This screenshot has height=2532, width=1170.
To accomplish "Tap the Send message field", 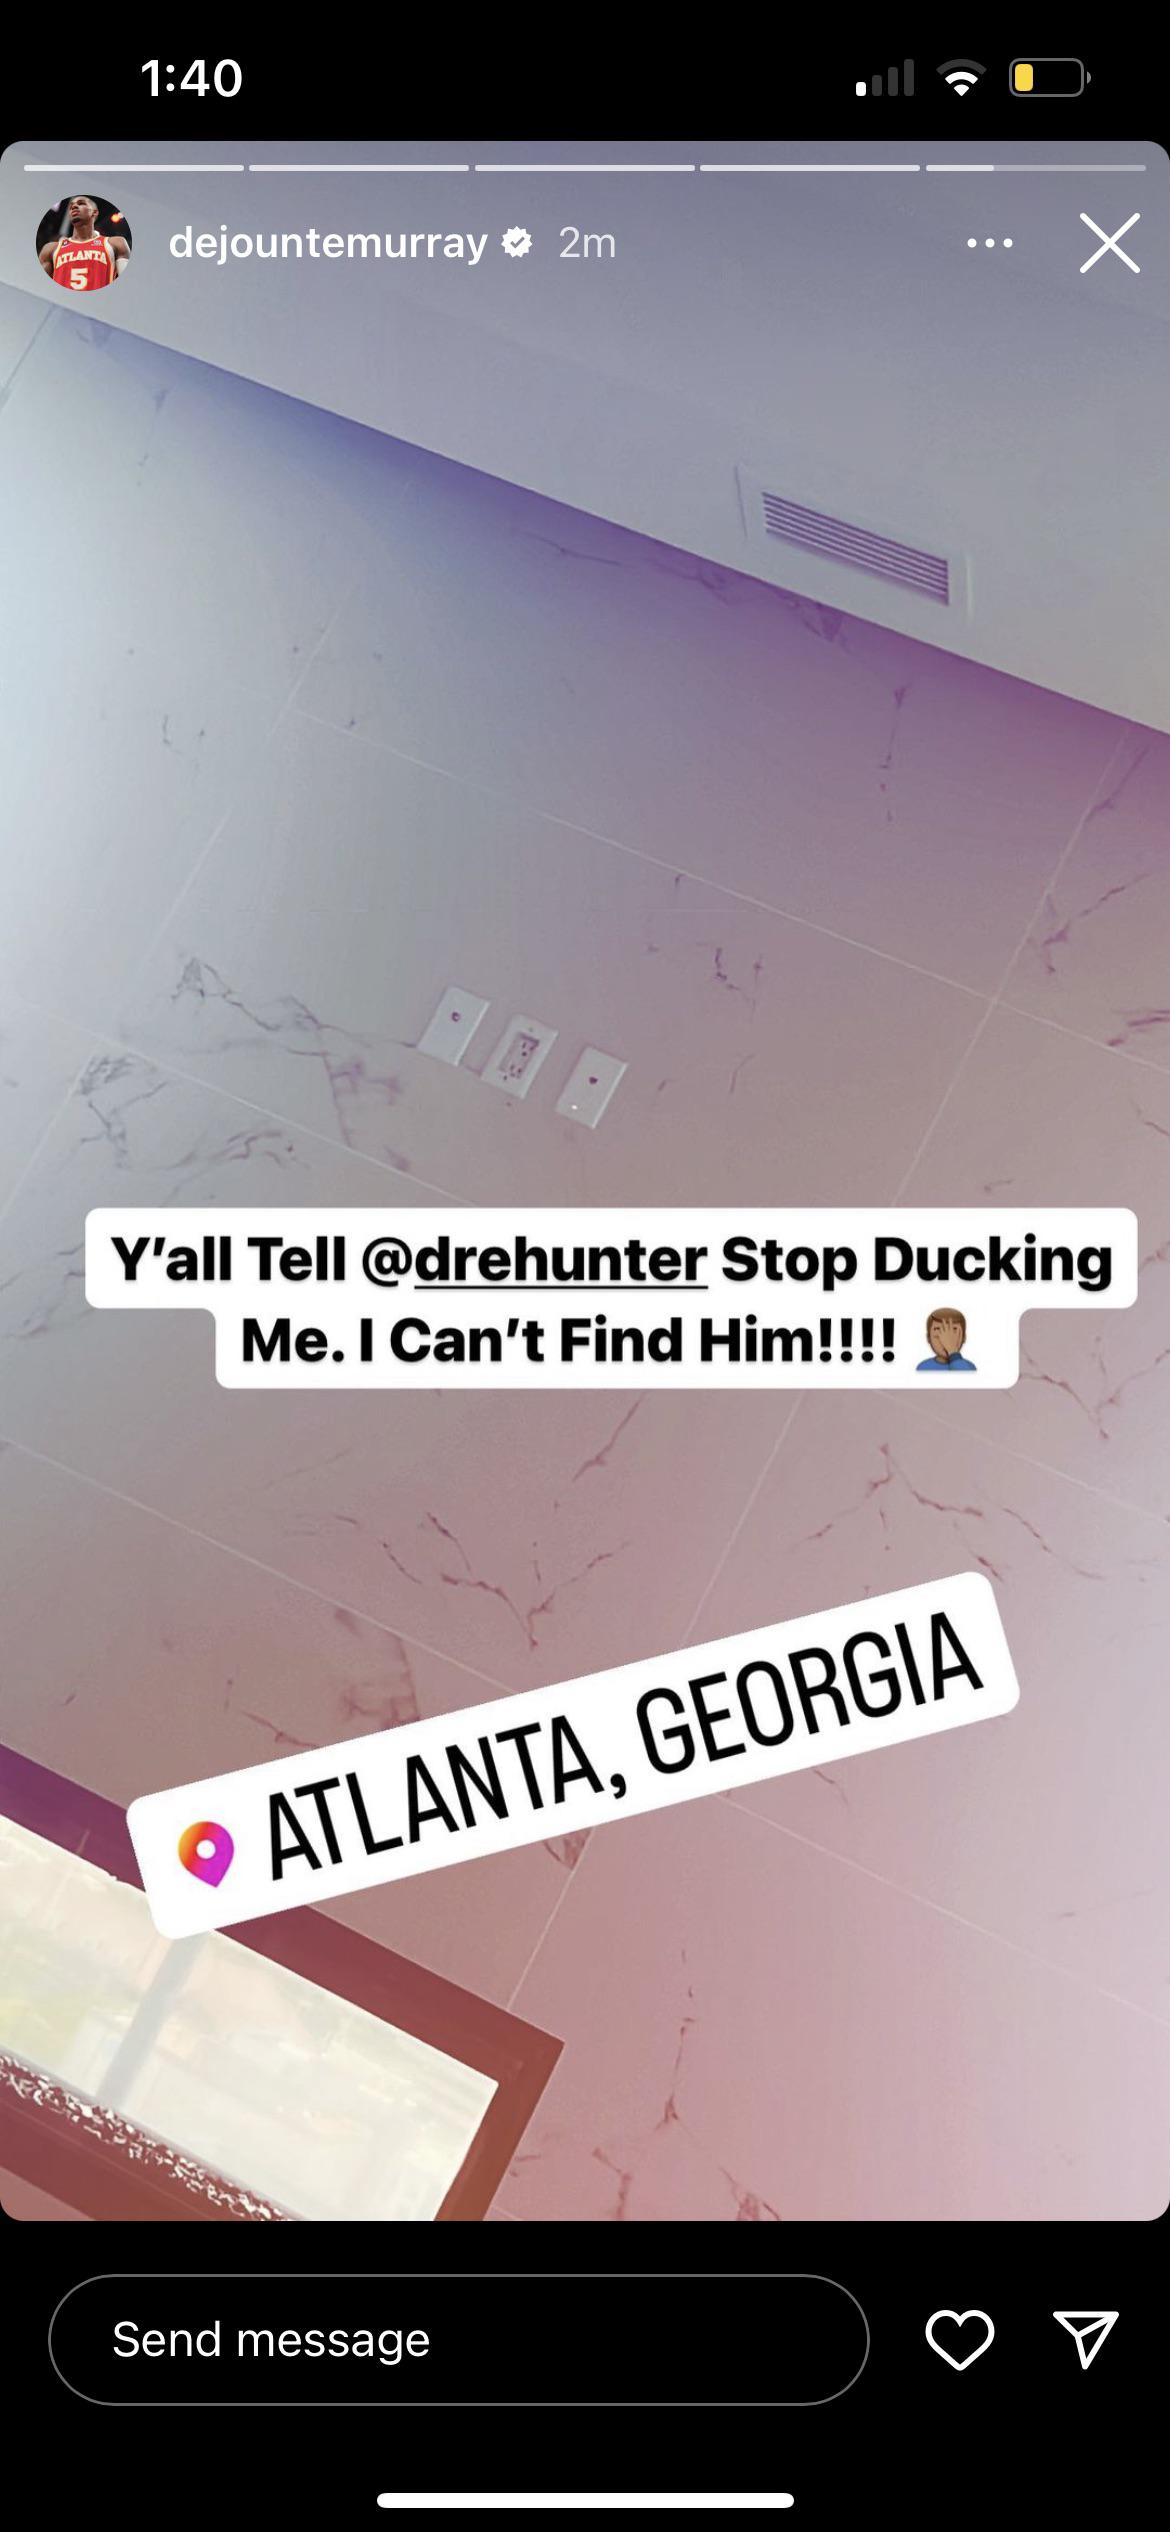I will [x=459, y=2340].
